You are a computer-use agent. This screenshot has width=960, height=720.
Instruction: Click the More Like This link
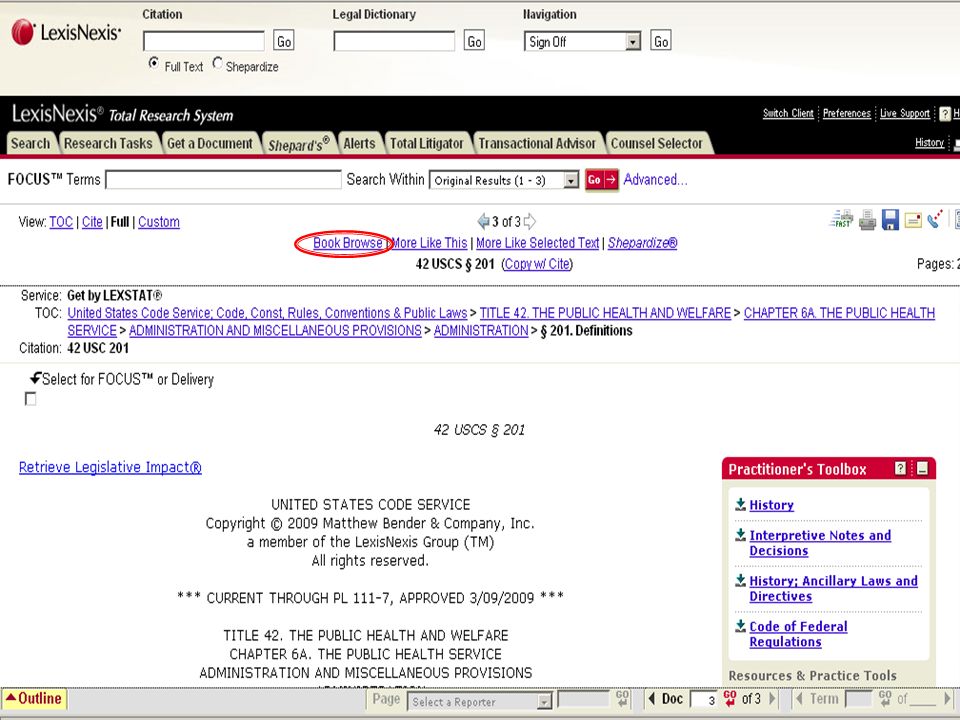[x=429, y=243]
